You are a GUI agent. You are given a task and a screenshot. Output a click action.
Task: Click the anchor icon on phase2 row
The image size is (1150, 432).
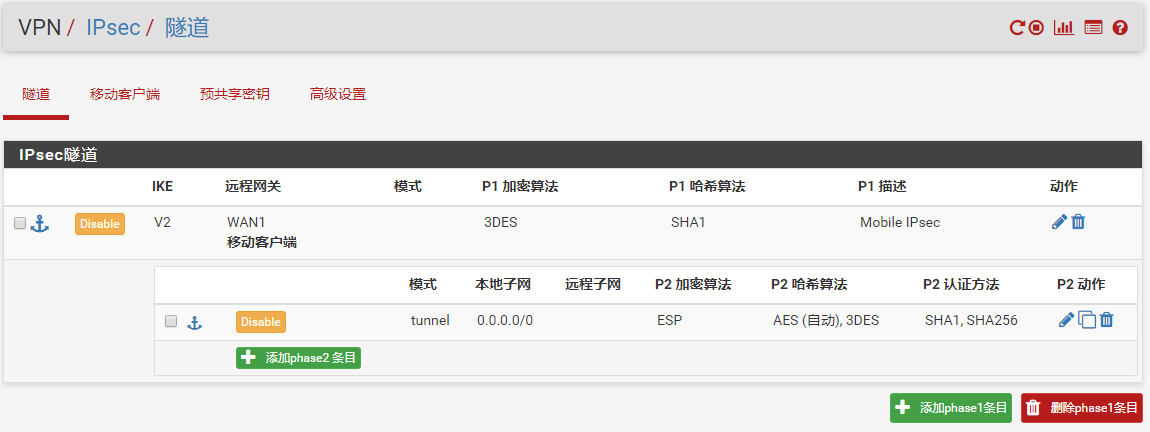pyautogui.click(x=196, y=322)
